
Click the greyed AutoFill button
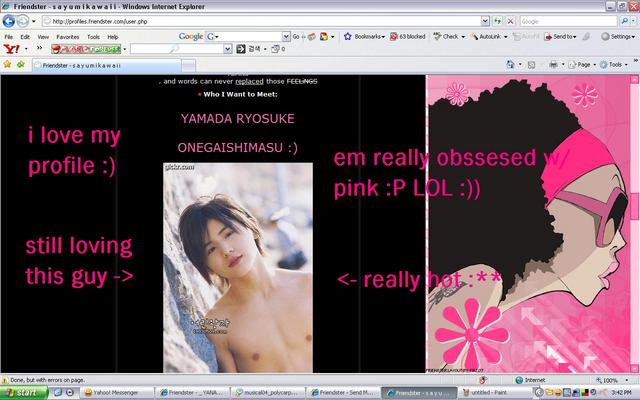(x=527, y=37)
